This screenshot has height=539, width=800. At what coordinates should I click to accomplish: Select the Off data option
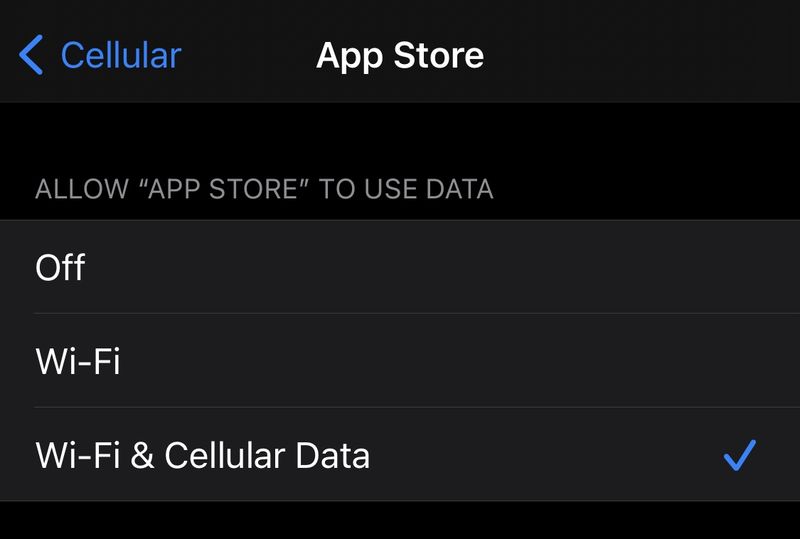[x=400, y=267]
